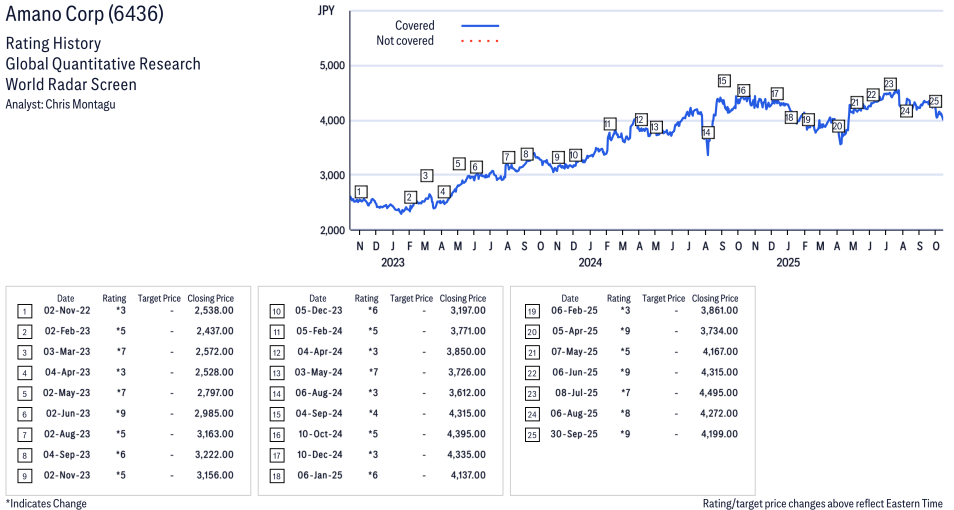The width and height of the screenshot is (954, 510).
Task: Select chart marker 14 at the August 2024 dip
Action: (707, 133)
